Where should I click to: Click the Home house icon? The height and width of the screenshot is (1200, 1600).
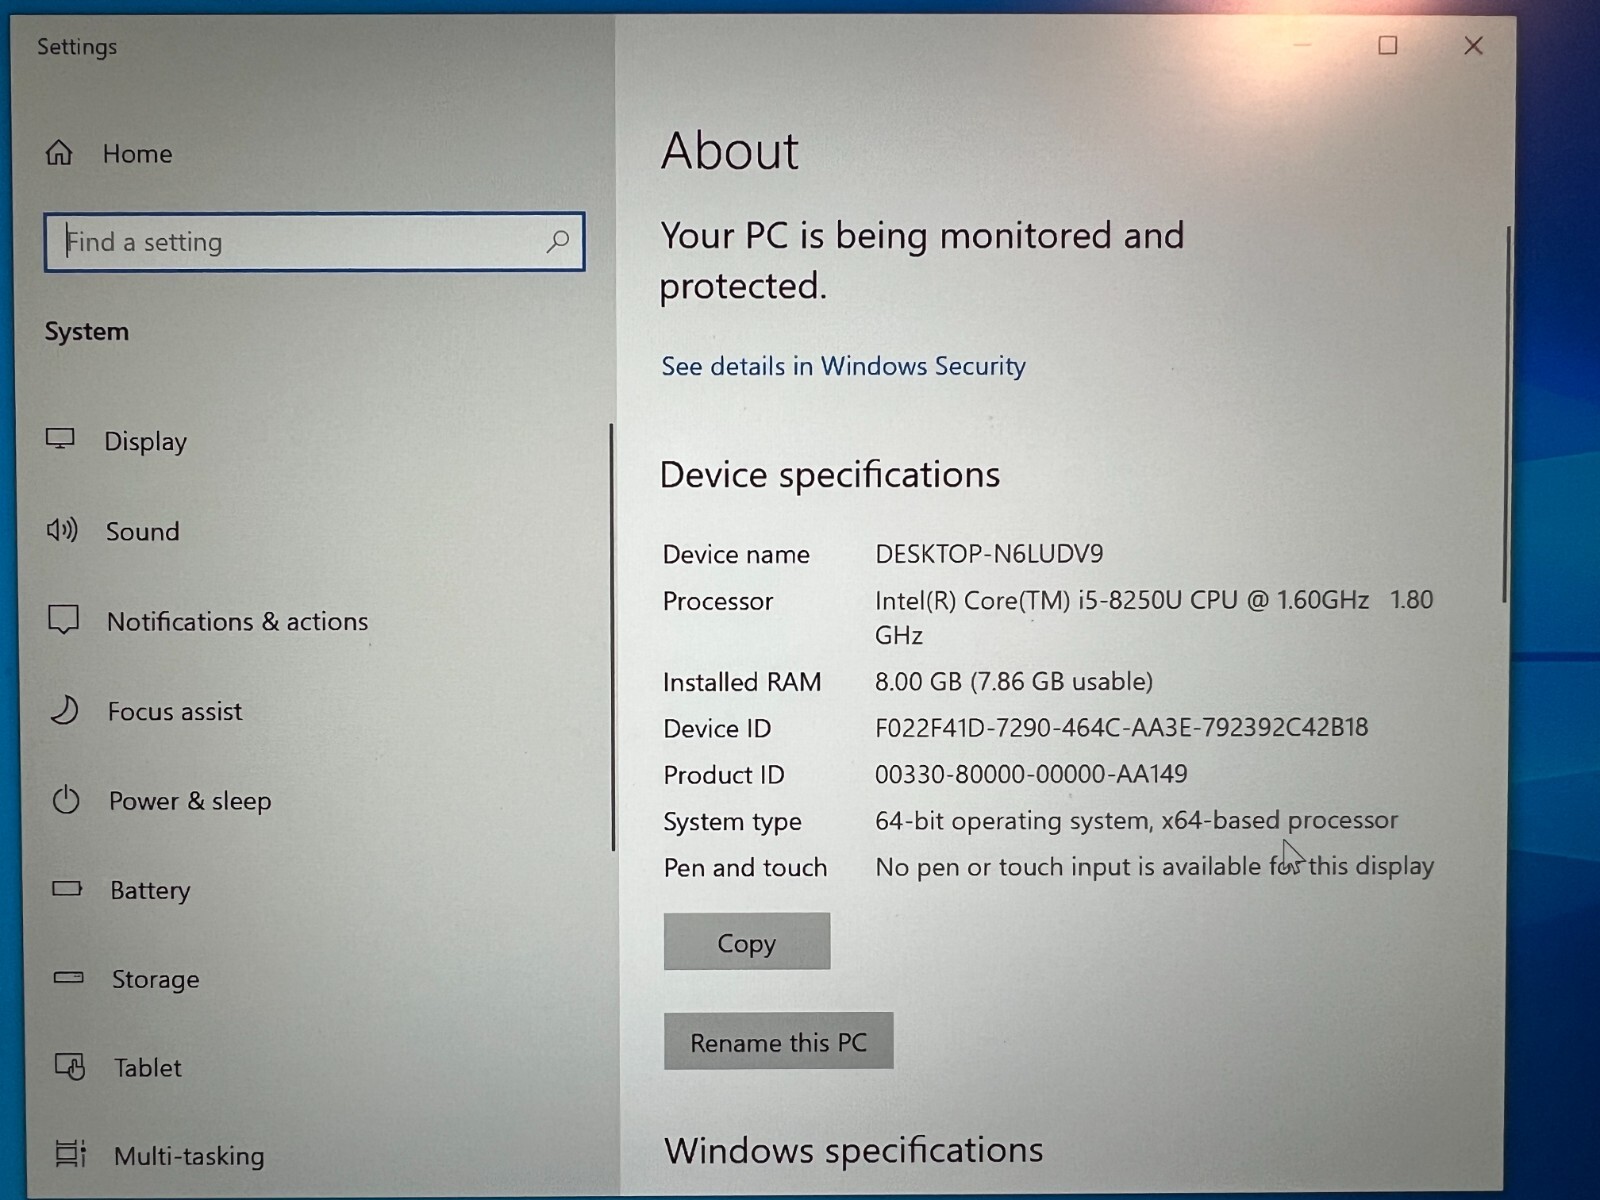point(59,153)
